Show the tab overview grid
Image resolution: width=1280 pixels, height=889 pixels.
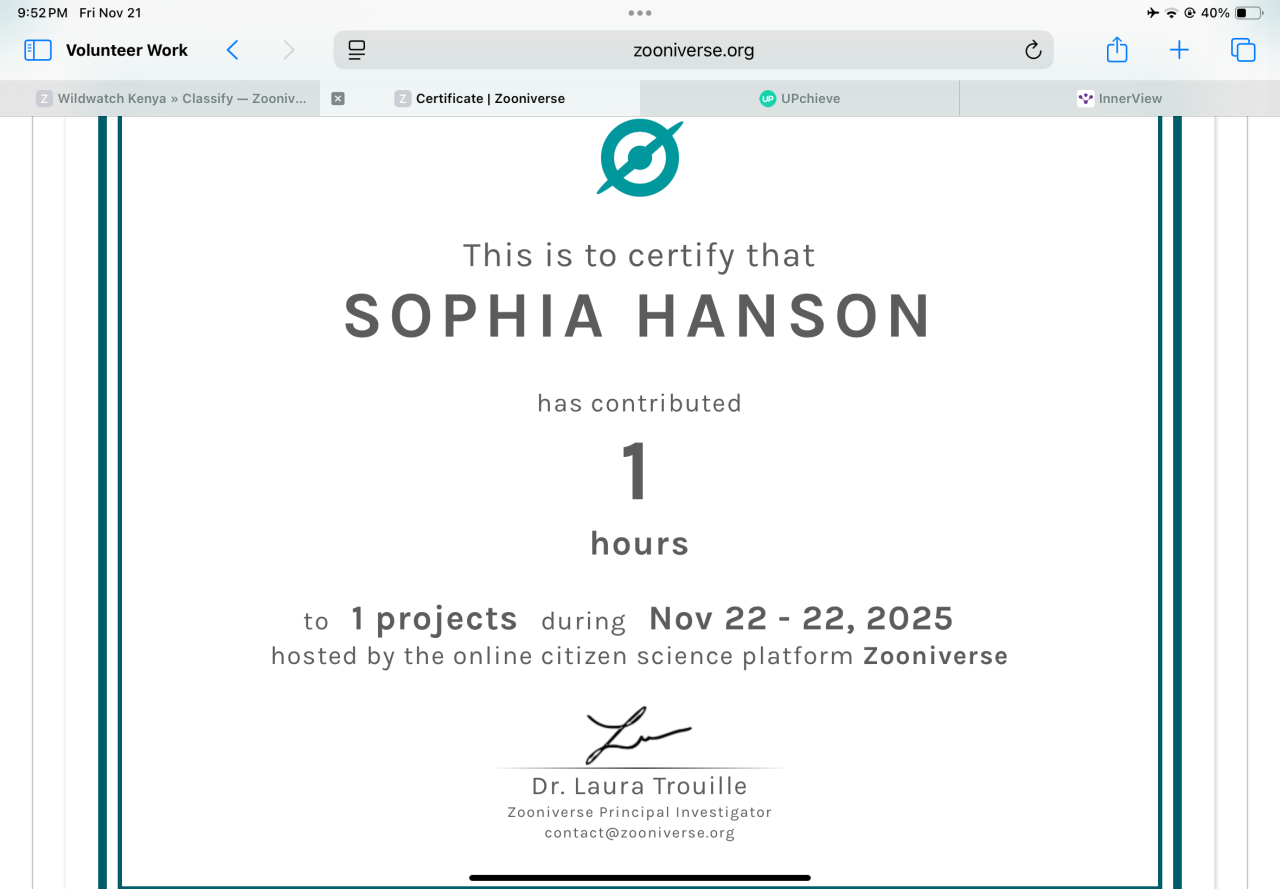click(1243, 50)
